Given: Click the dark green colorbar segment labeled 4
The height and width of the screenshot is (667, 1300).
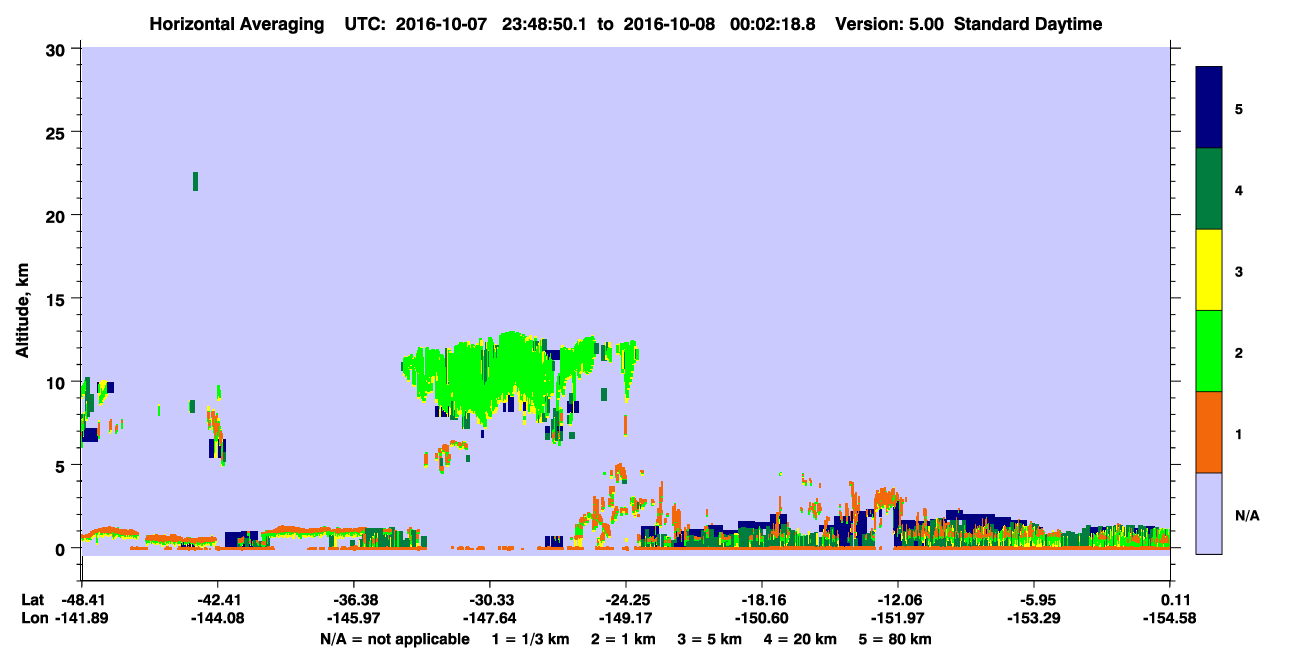Looking at the screenshot, I should 1209,189.
